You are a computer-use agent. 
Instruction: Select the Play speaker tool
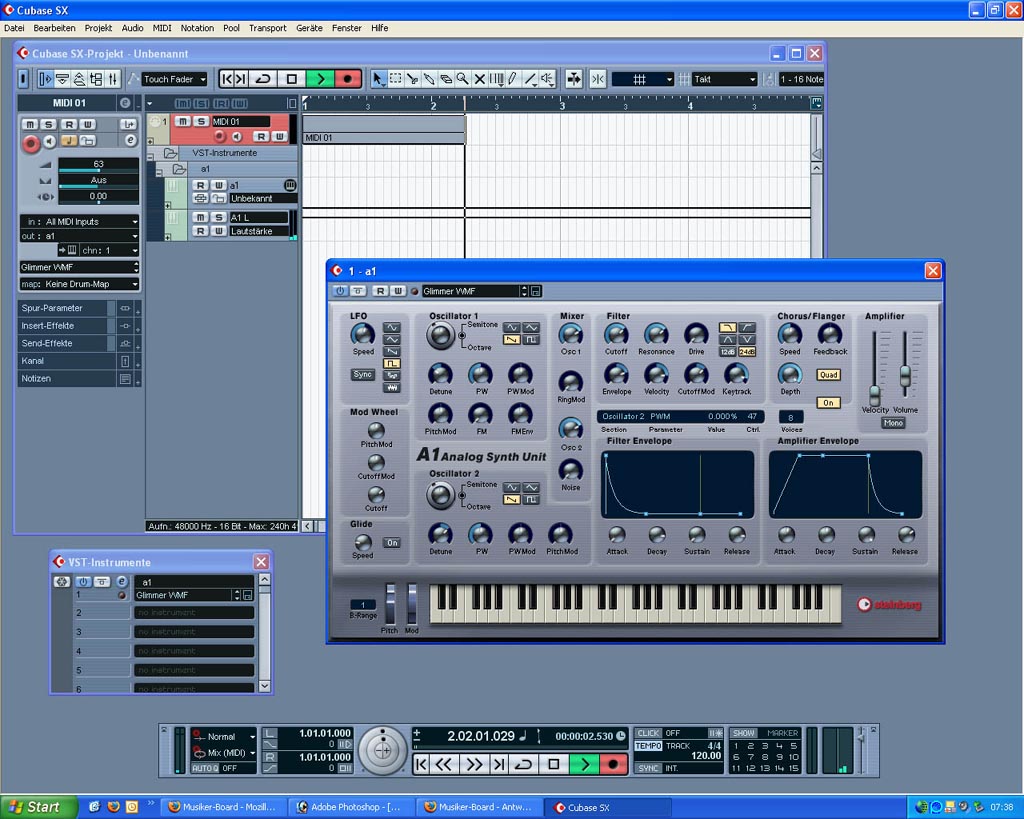(547, 79)
